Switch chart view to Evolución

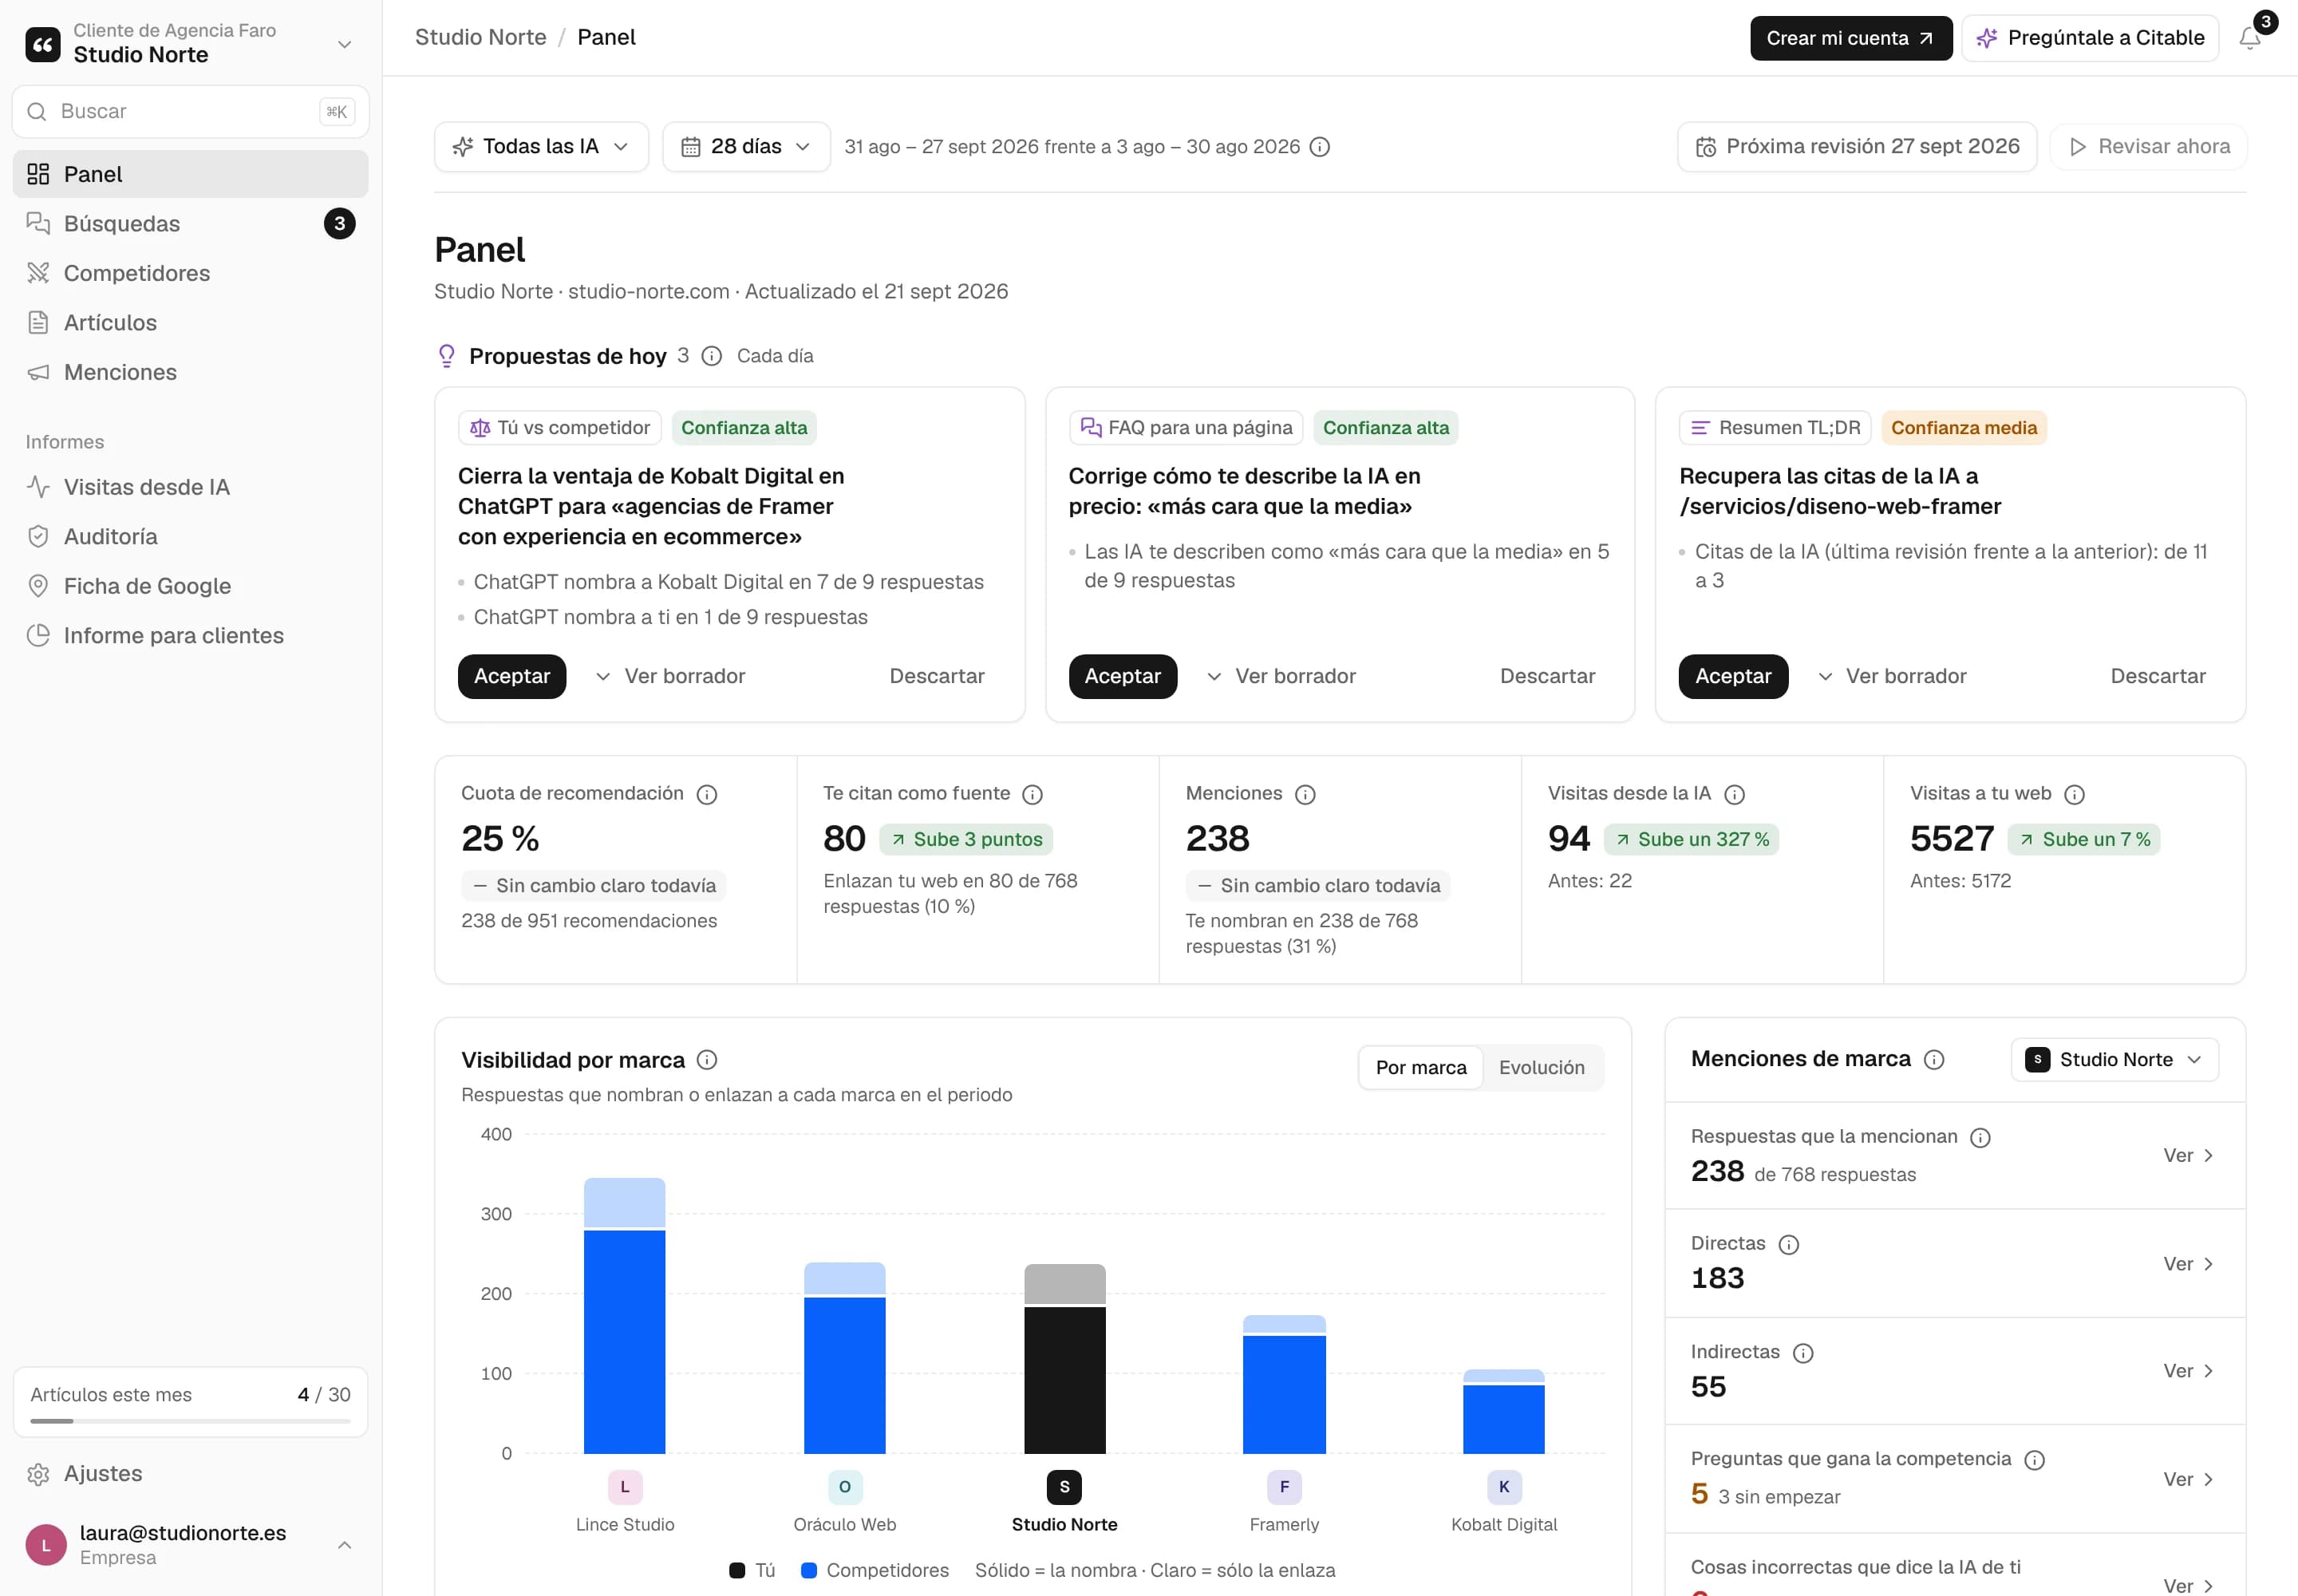pos(1541,1067)
